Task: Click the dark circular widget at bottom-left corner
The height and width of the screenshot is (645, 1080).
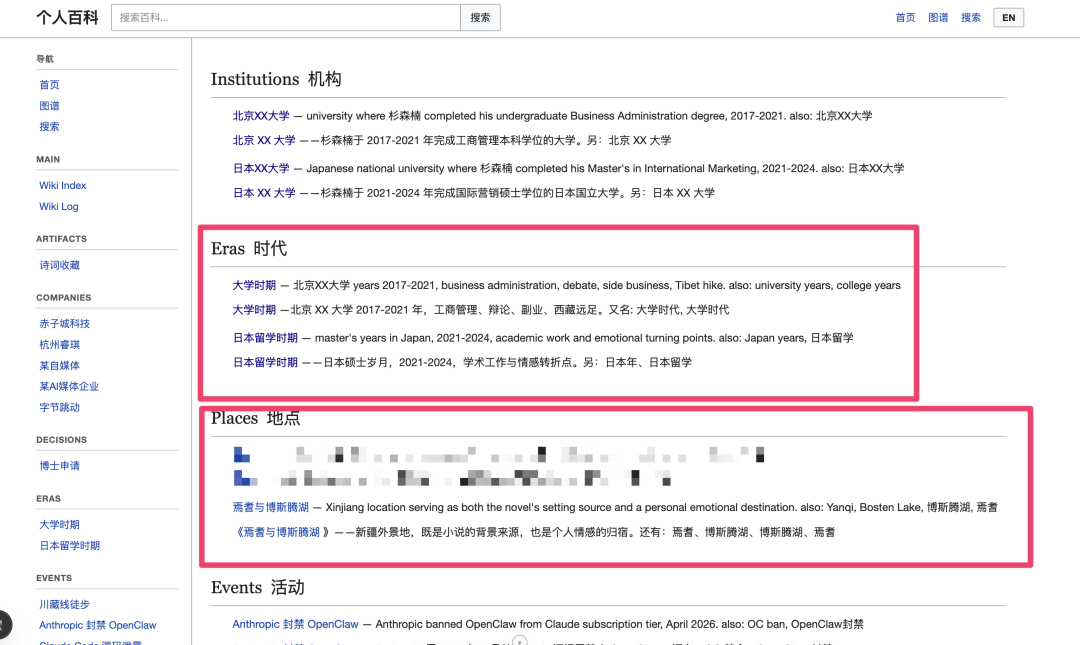Action: (5, 624)
